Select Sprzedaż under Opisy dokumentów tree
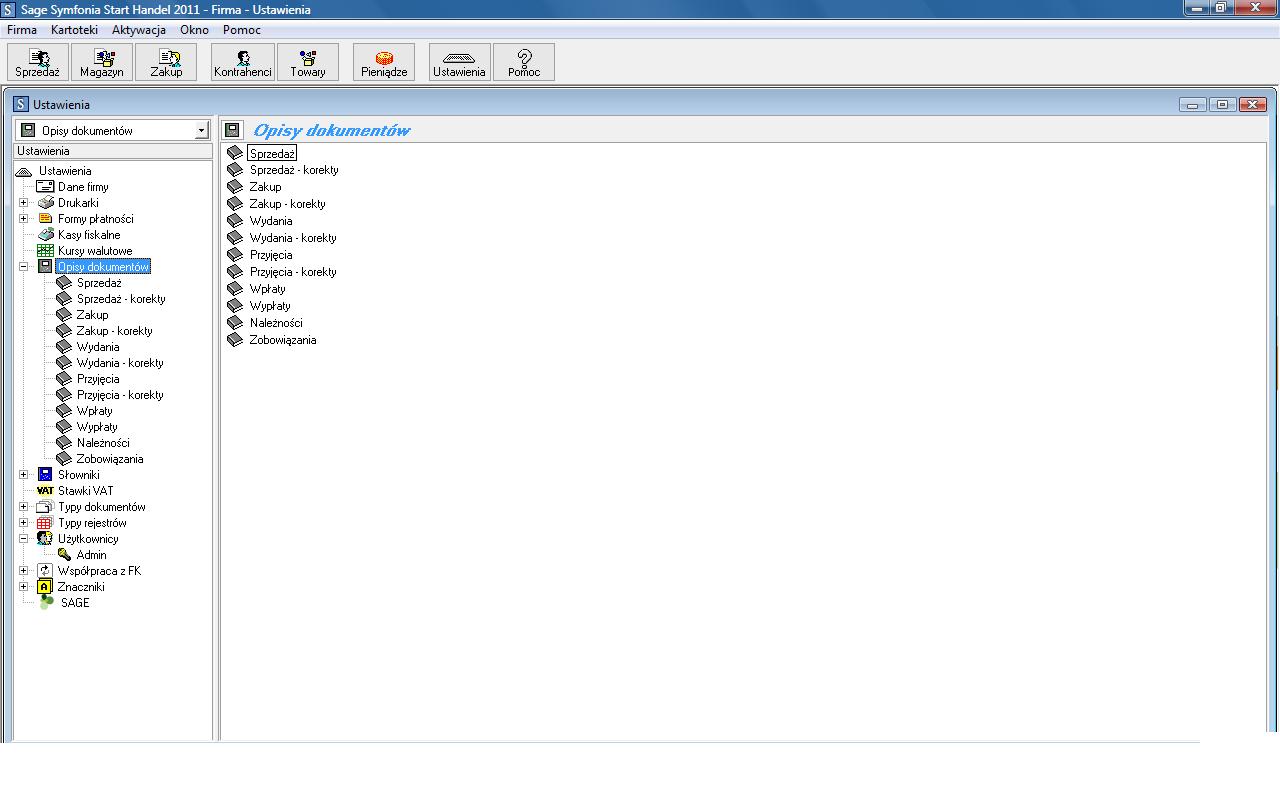1280x800 pixels. tap(99, 283)
